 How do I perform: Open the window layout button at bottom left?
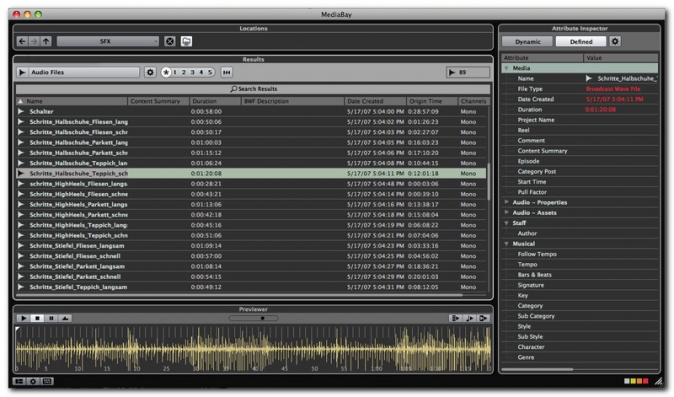[19, 381]
